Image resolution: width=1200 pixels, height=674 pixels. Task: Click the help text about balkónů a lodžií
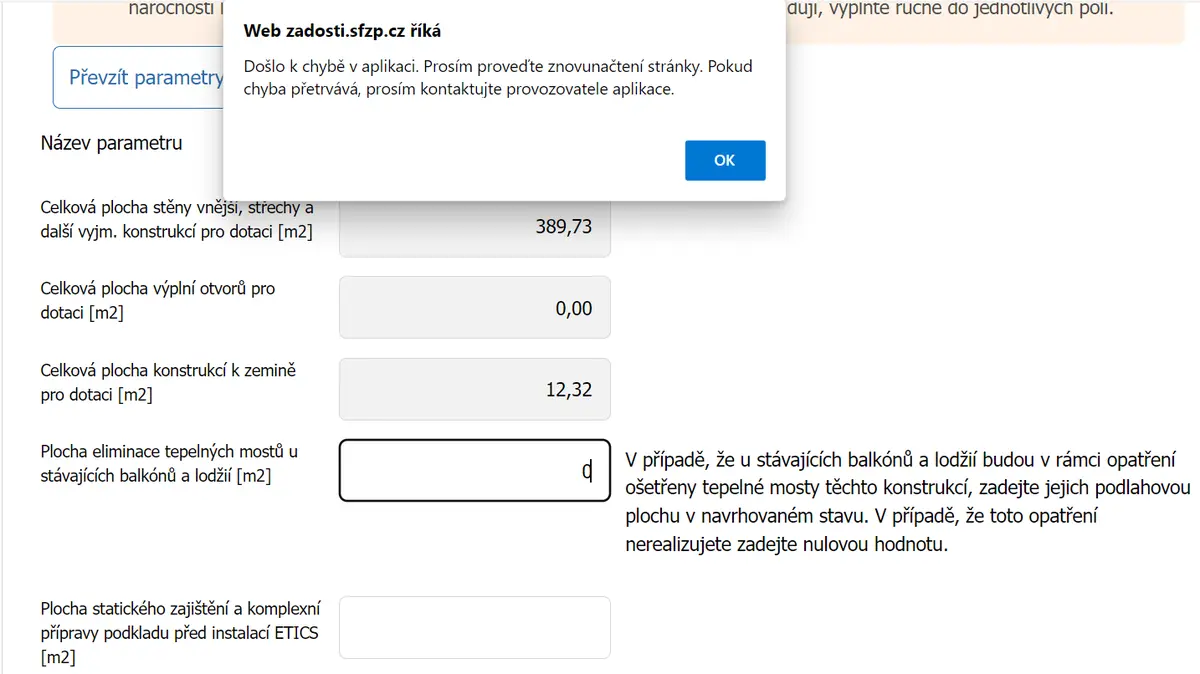(908, 503)
